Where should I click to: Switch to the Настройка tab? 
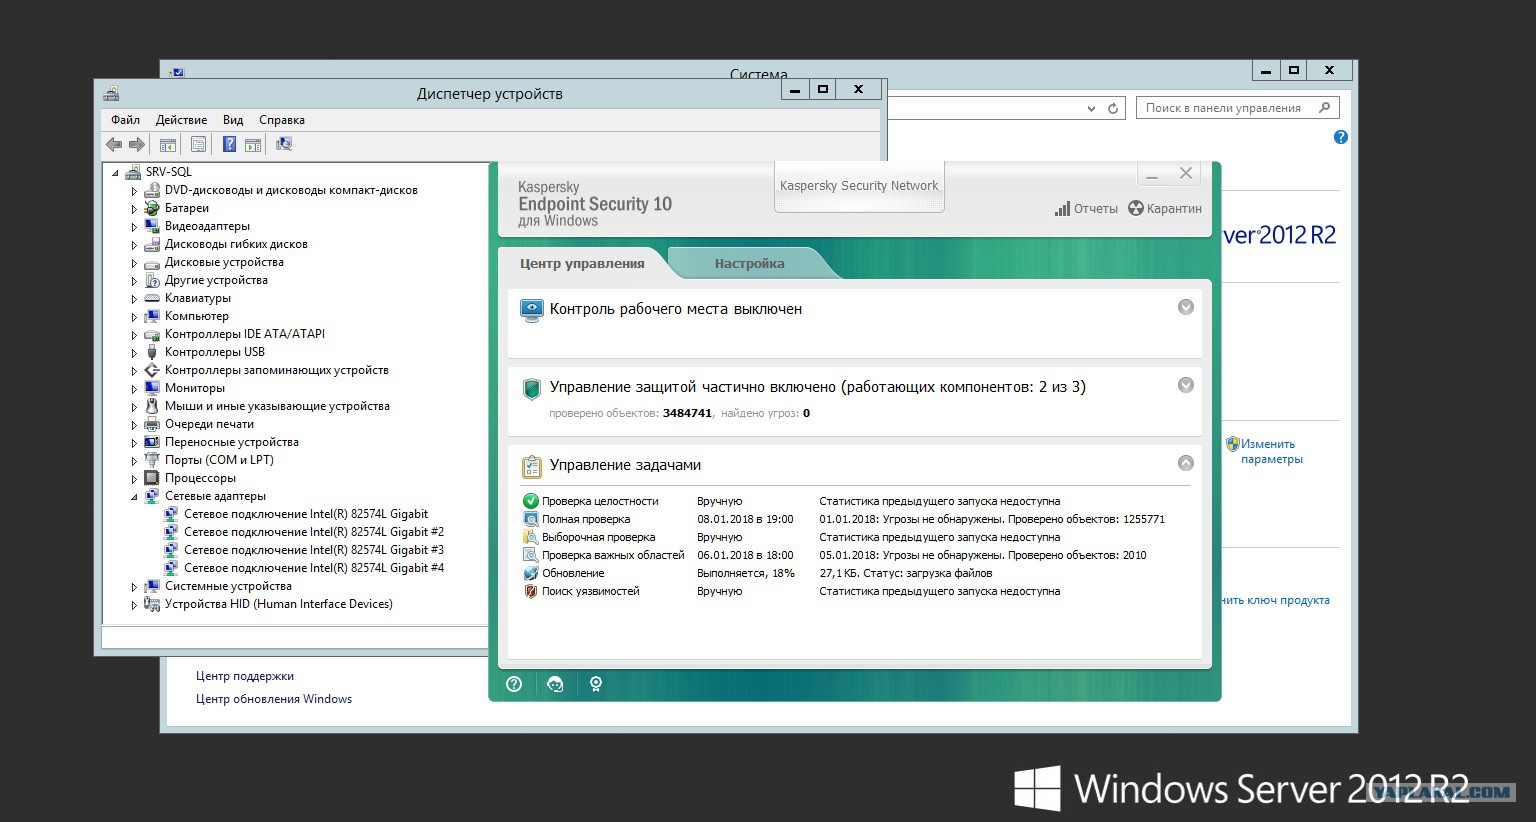pyautogui.click(x=749, y=264)
